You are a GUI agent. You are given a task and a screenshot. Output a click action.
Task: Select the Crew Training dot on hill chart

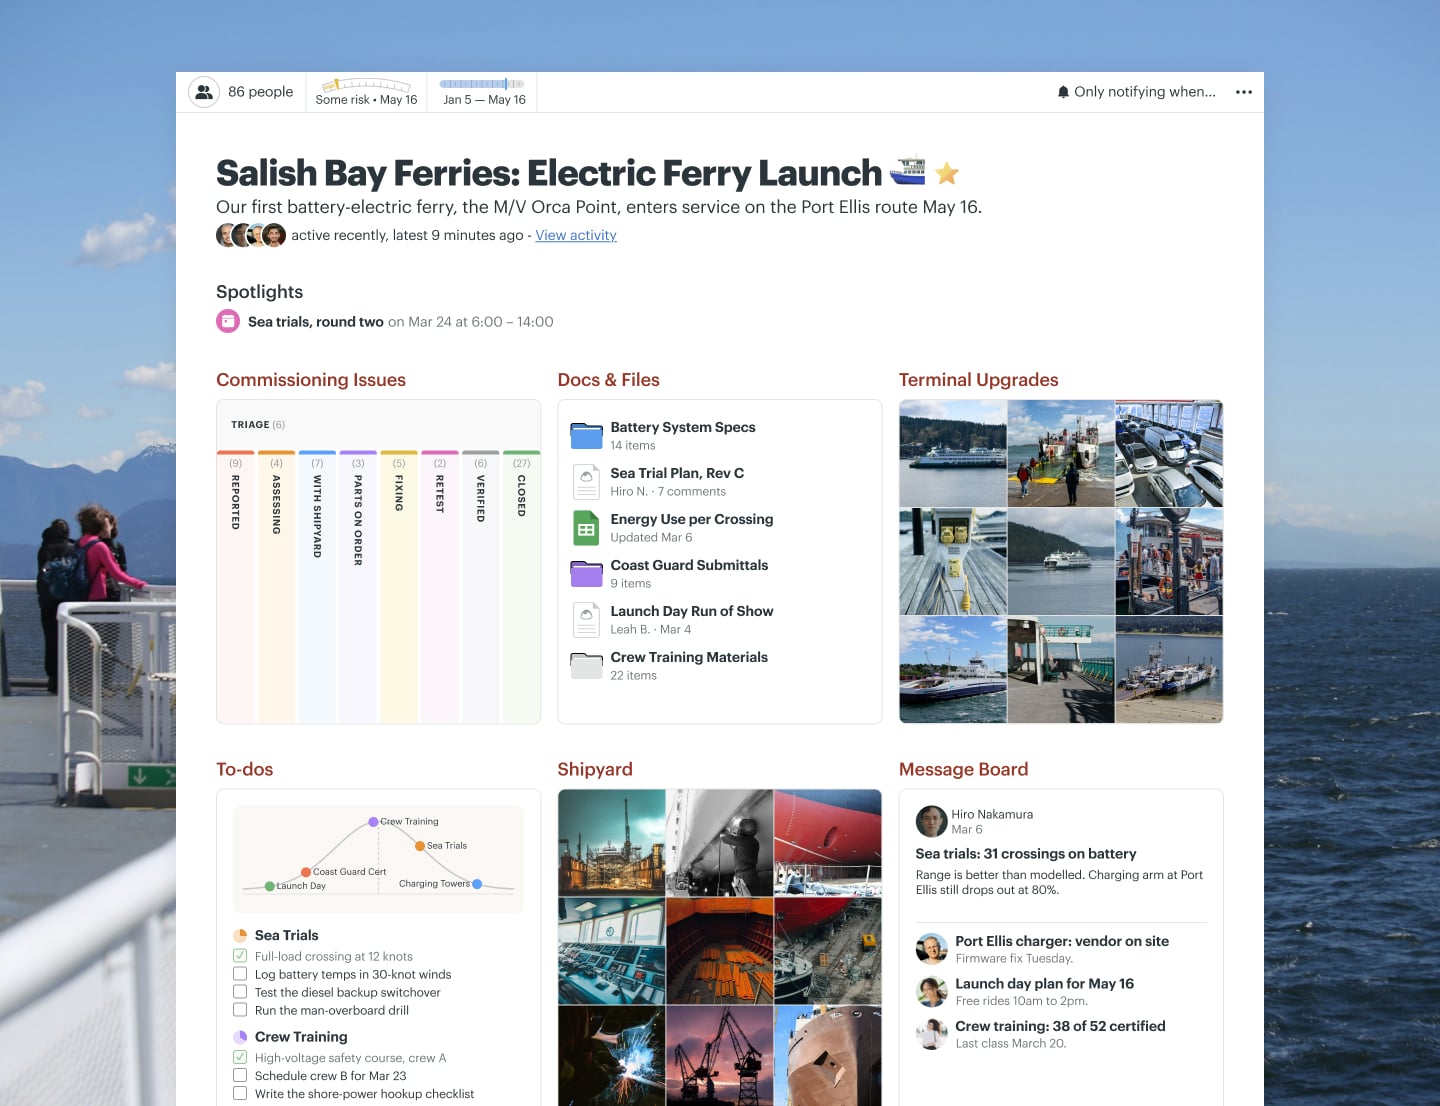(x=373, y=822)
